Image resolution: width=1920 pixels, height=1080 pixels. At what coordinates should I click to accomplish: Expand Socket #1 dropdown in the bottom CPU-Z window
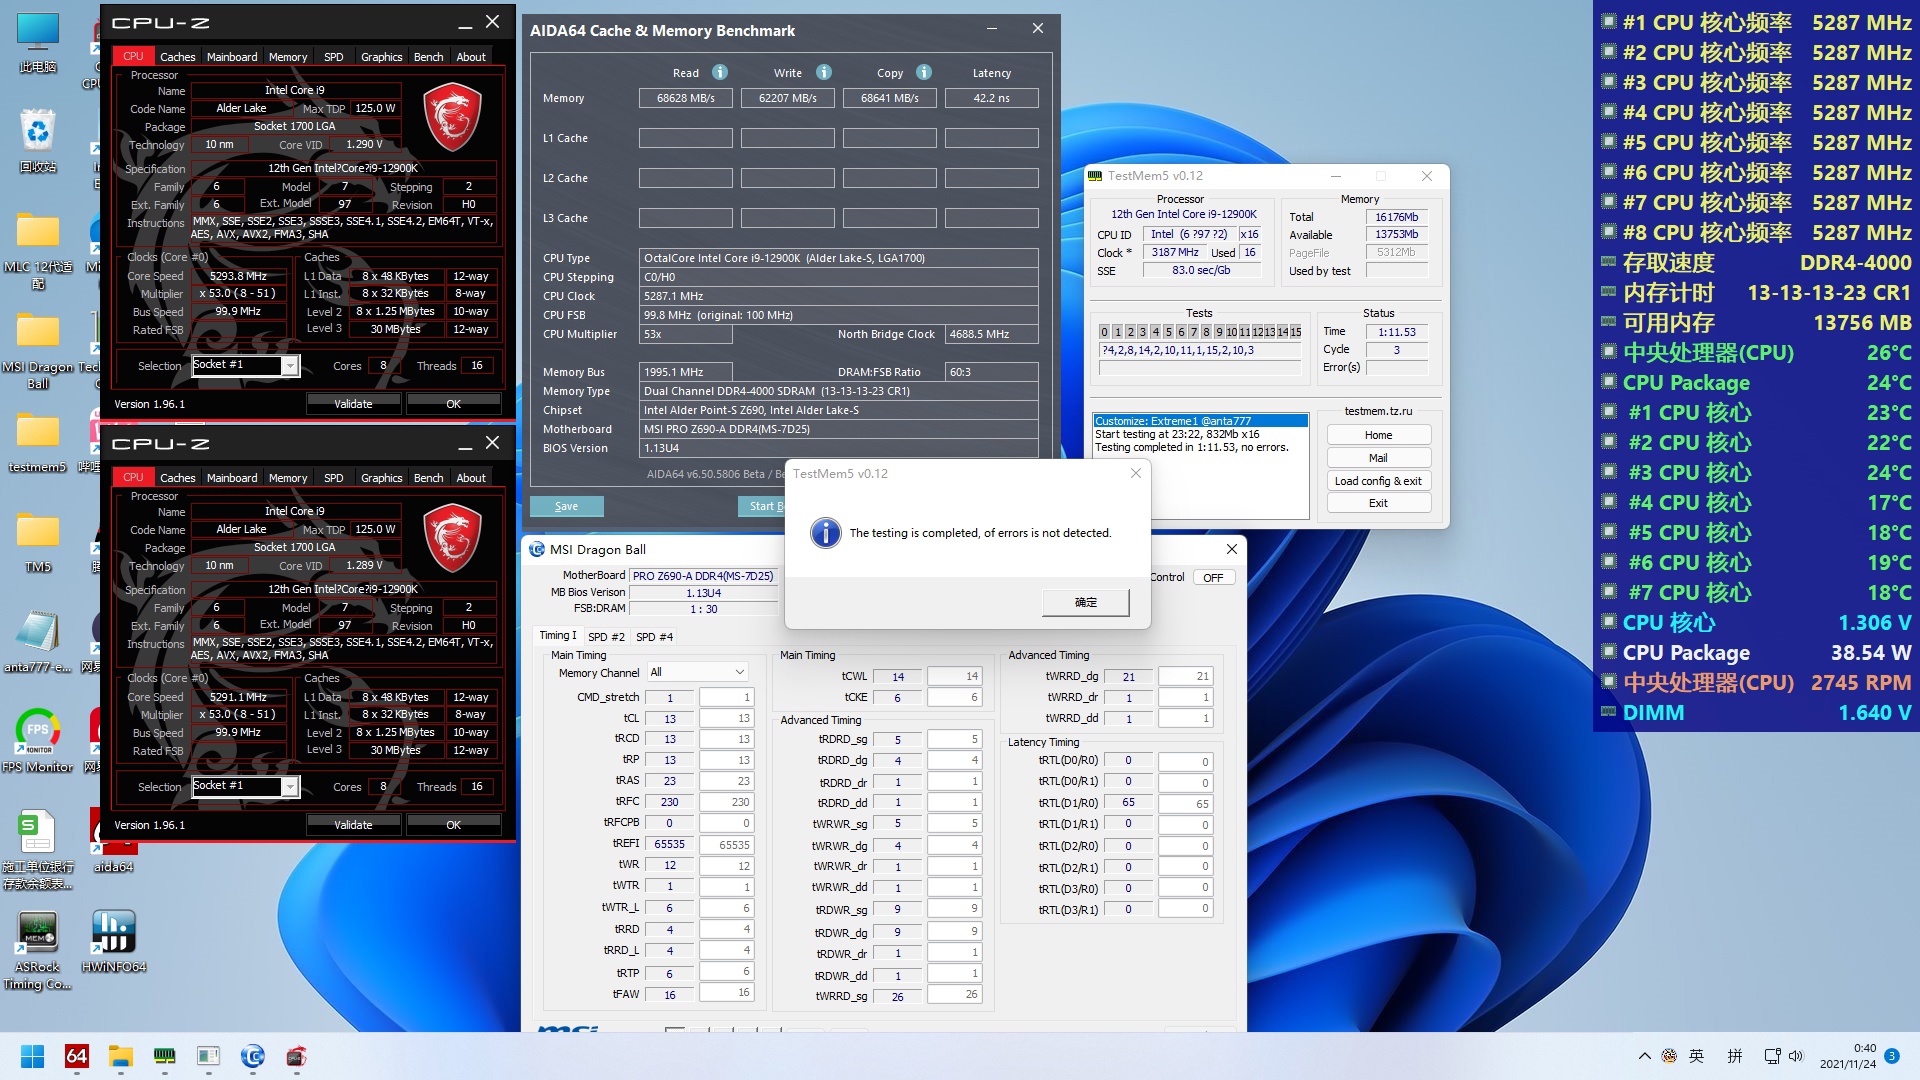tap(289, 787)
